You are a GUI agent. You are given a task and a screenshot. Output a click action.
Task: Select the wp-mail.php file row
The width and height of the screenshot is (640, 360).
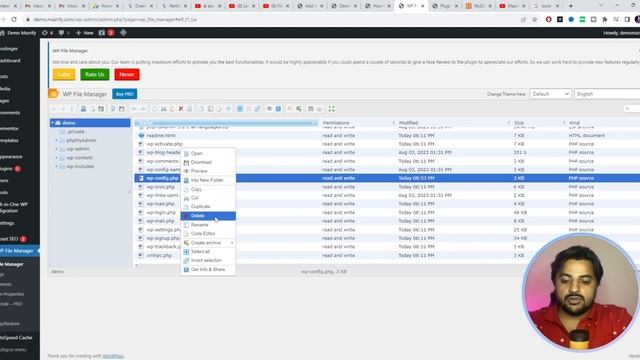(387, 221)
